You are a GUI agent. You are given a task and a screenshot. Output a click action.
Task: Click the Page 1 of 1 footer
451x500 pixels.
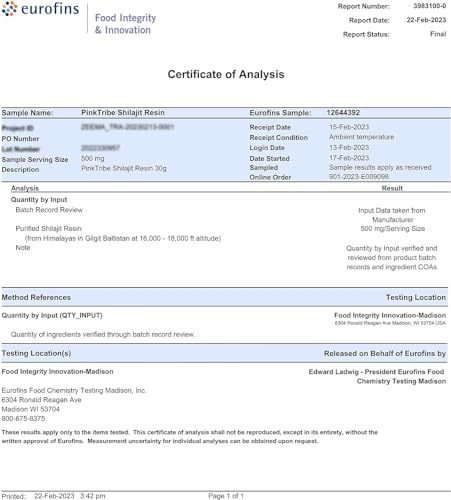(x=226, y=496)
